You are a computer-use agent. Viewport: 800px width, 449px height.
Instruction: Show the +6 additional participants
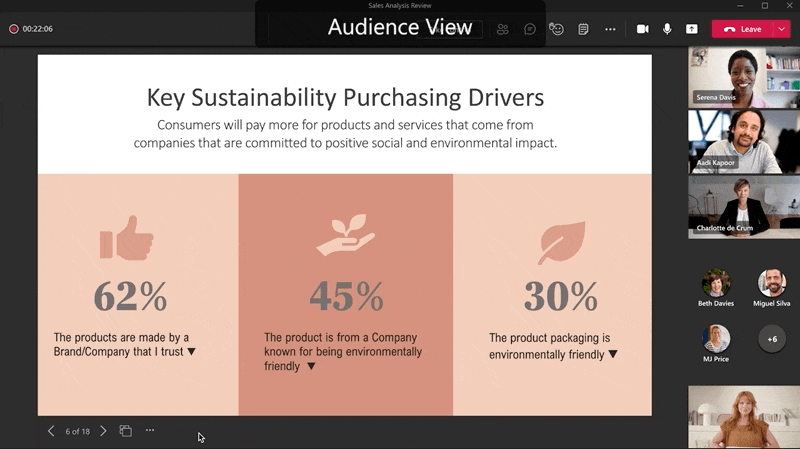(771, 339)
